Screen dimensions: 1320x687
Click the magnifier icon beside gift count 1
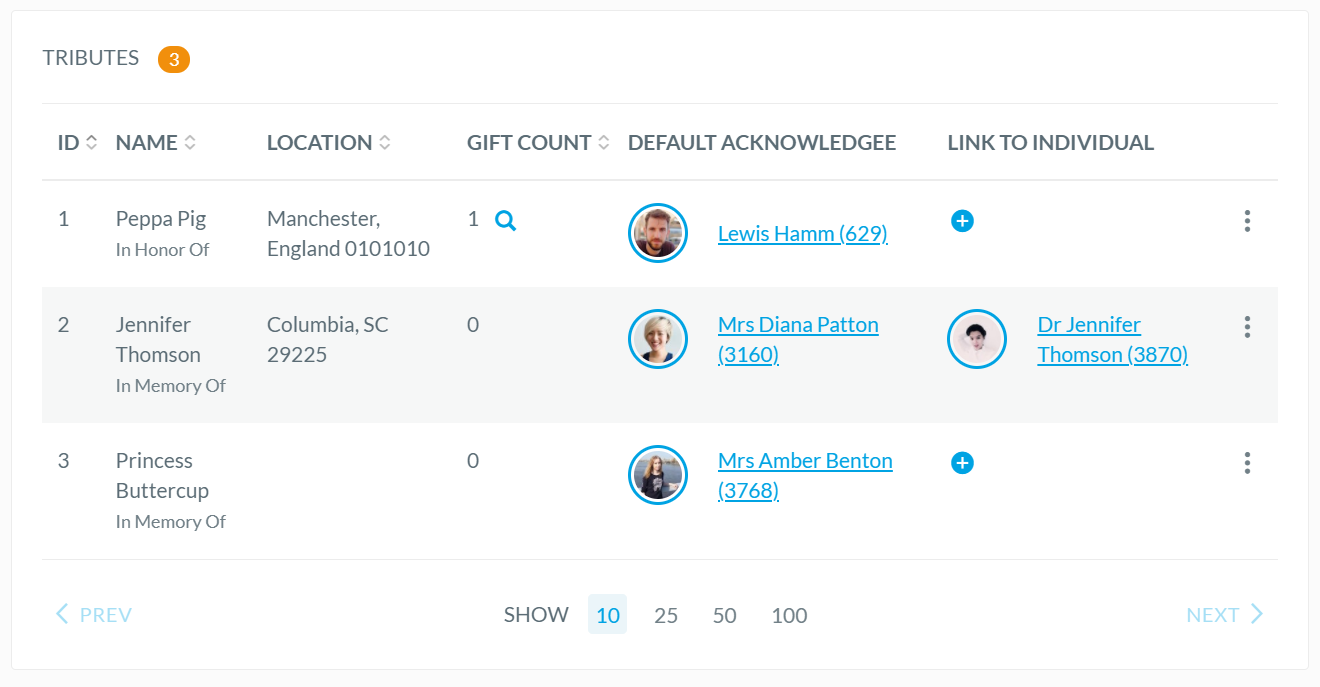(x=506, y=221)
